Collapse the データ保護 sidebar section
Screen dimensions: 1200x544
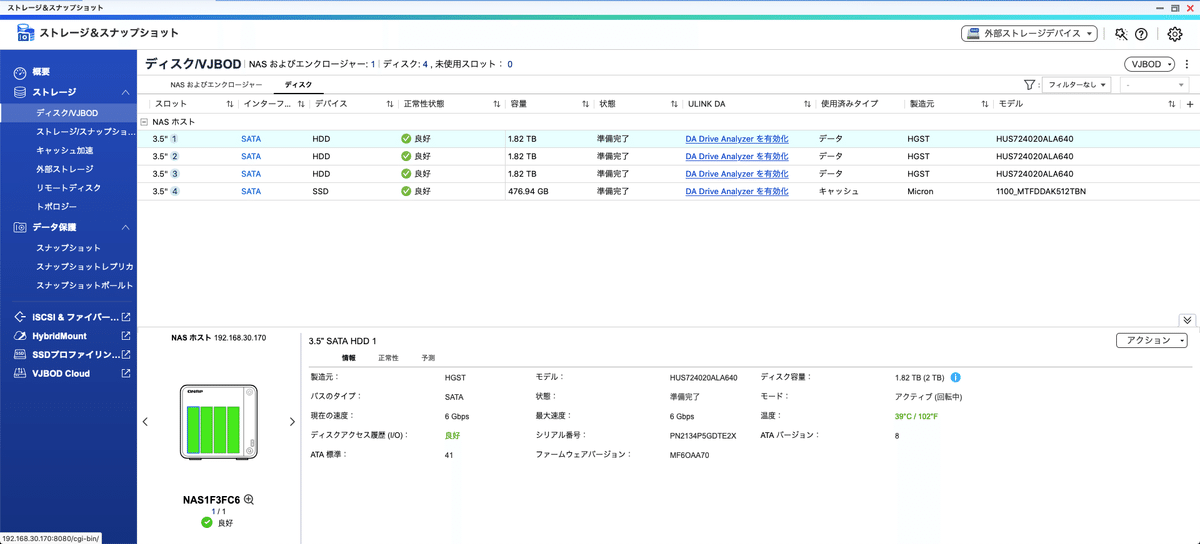click(x=126, y=227)
